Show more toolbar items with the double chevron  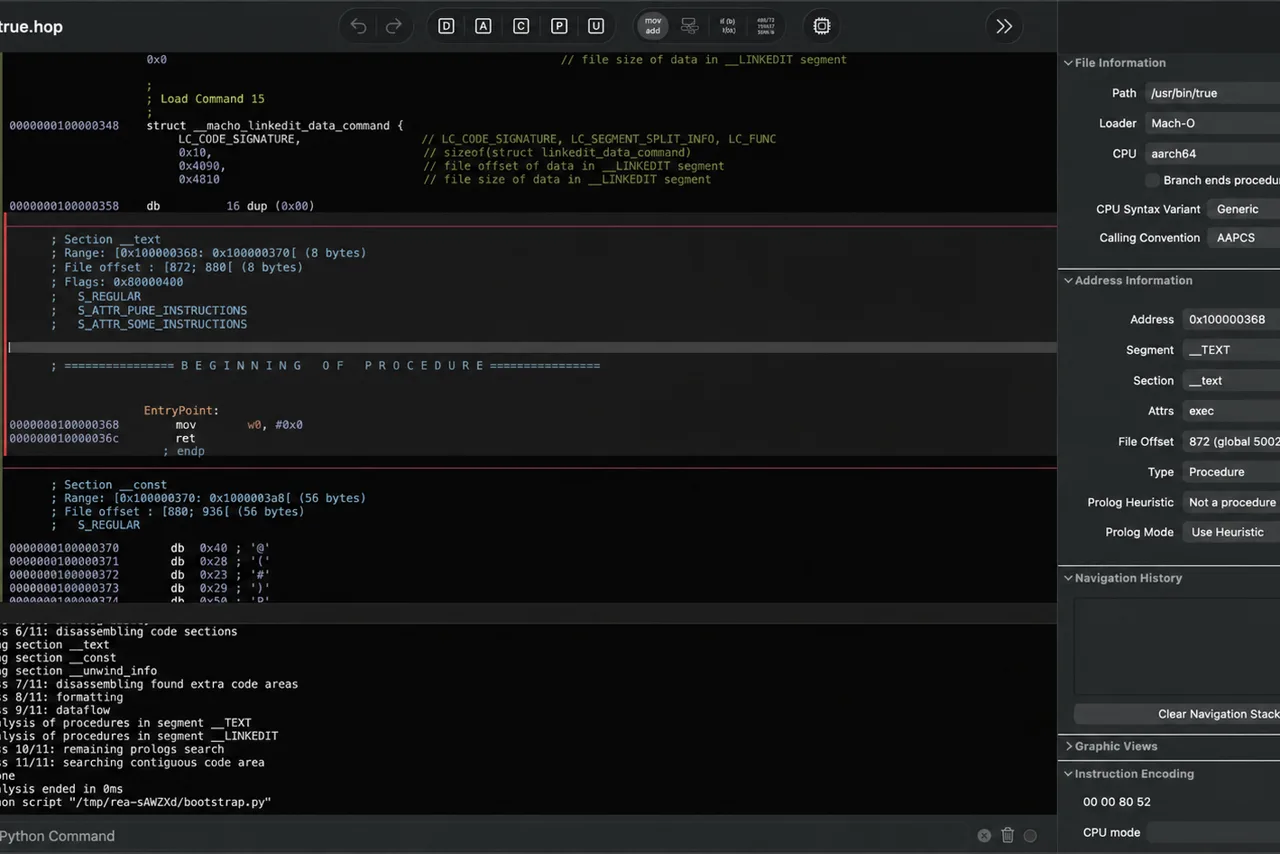coord(1004,26)
